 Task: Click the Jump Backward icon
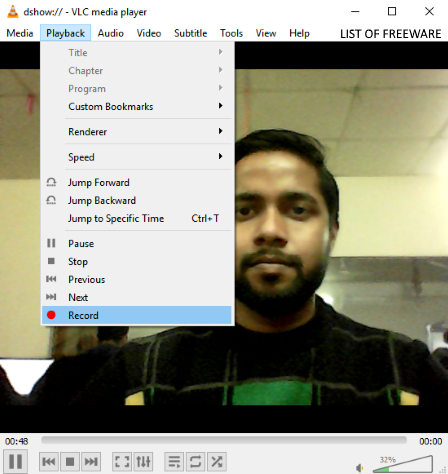pyautogui.click(x=51, y=200)
